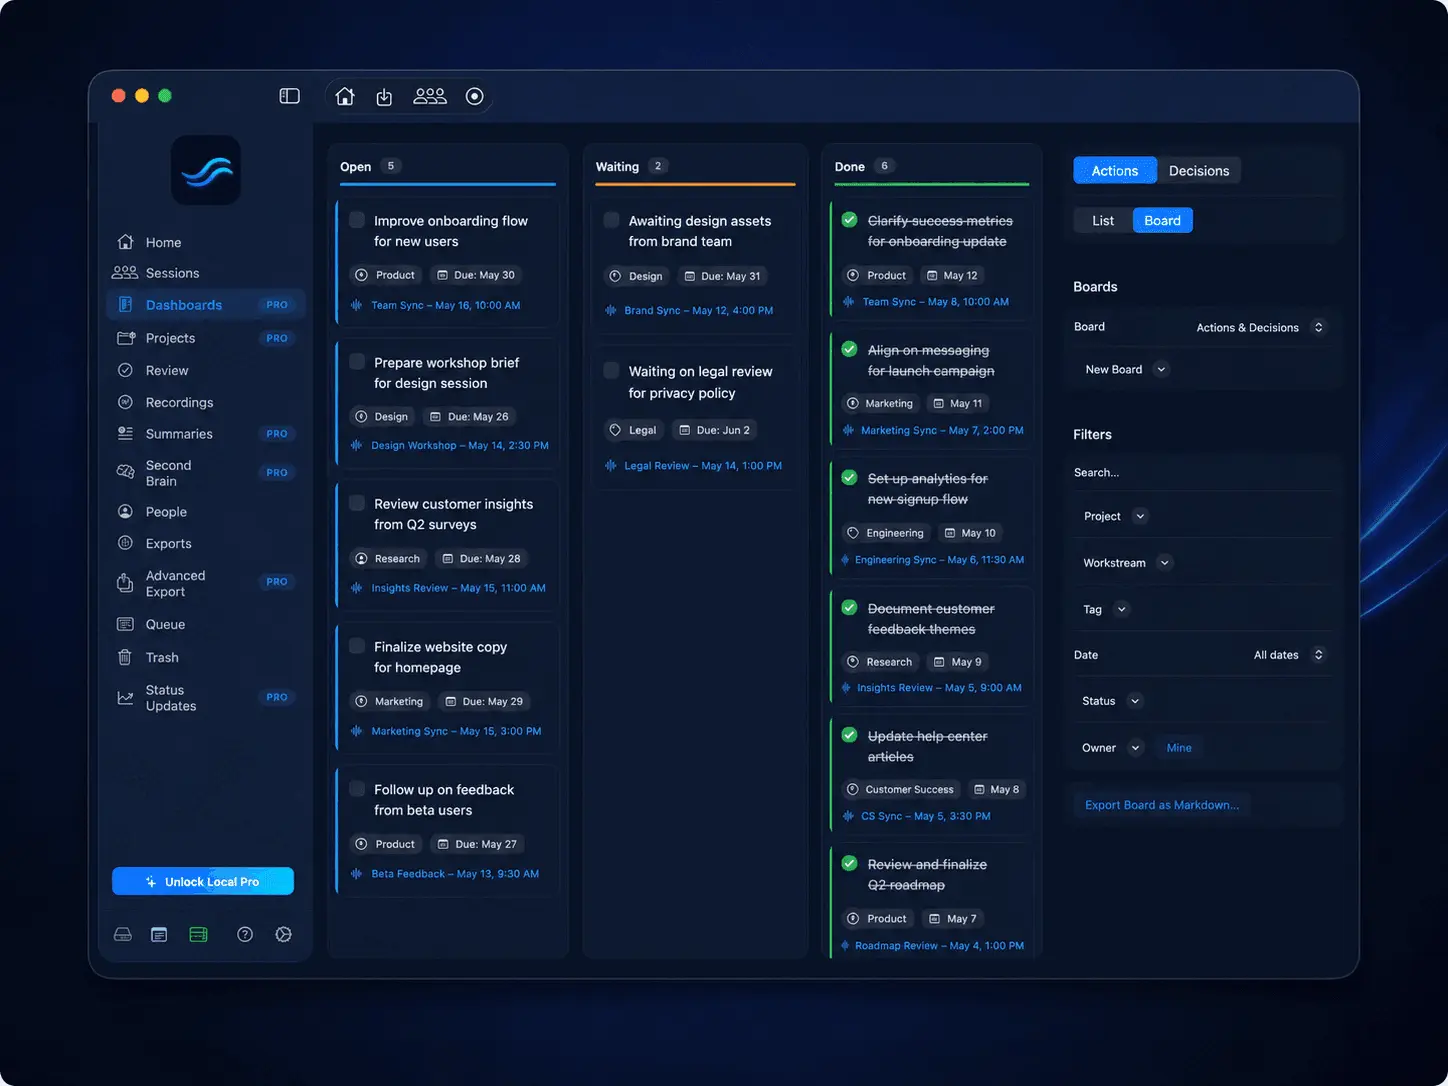The image size is (1448, 1086).
Task: Click the import download toolbar icon
Action: [384, 96]
